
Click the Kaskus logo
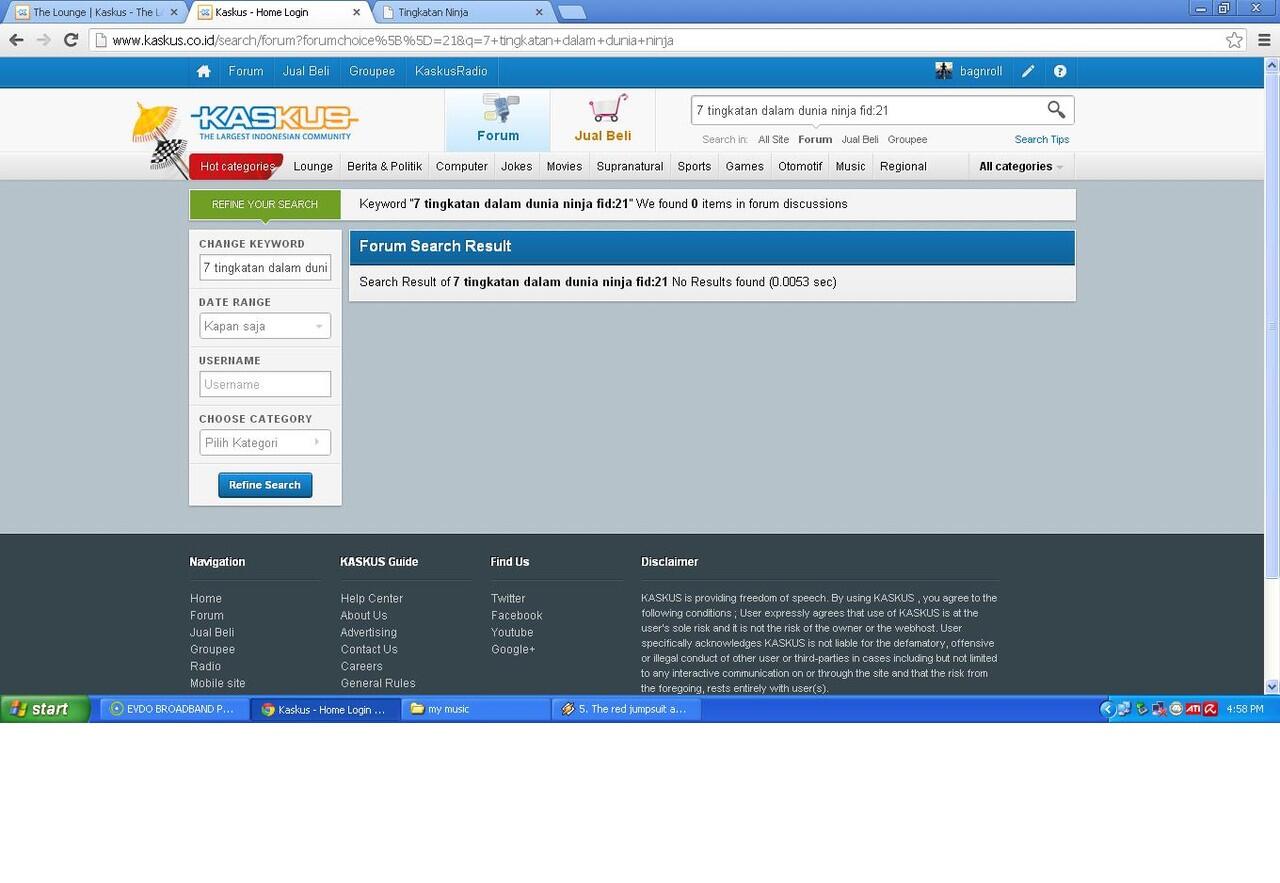tap(274, 123)
